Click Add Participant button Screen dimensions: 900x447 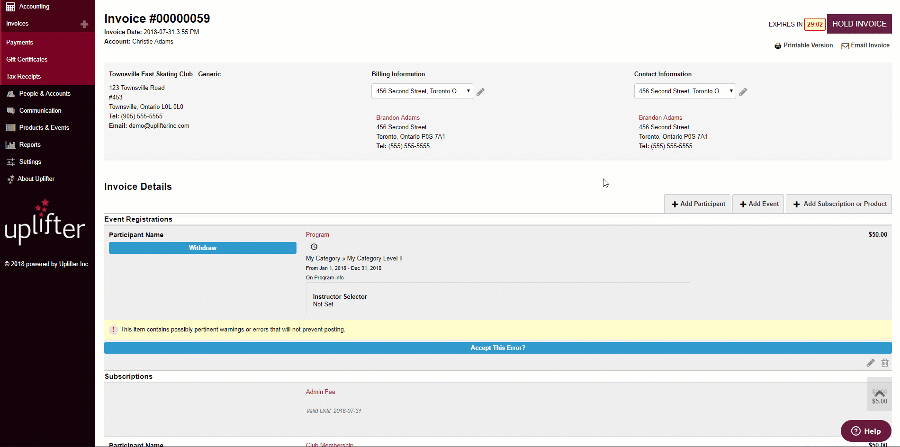tap(698, 204)
